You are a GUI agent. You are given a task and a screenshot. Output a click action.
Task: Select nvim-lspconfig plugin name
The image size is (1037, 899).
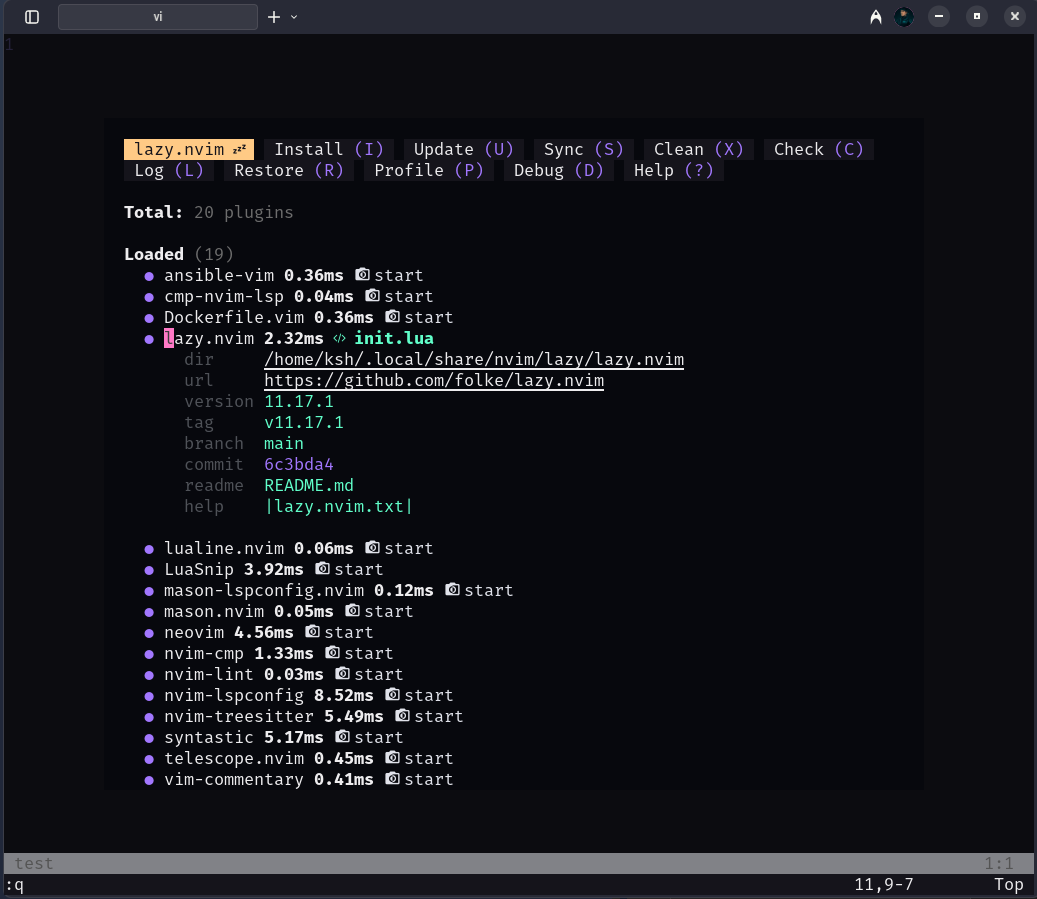click(234, 696)
